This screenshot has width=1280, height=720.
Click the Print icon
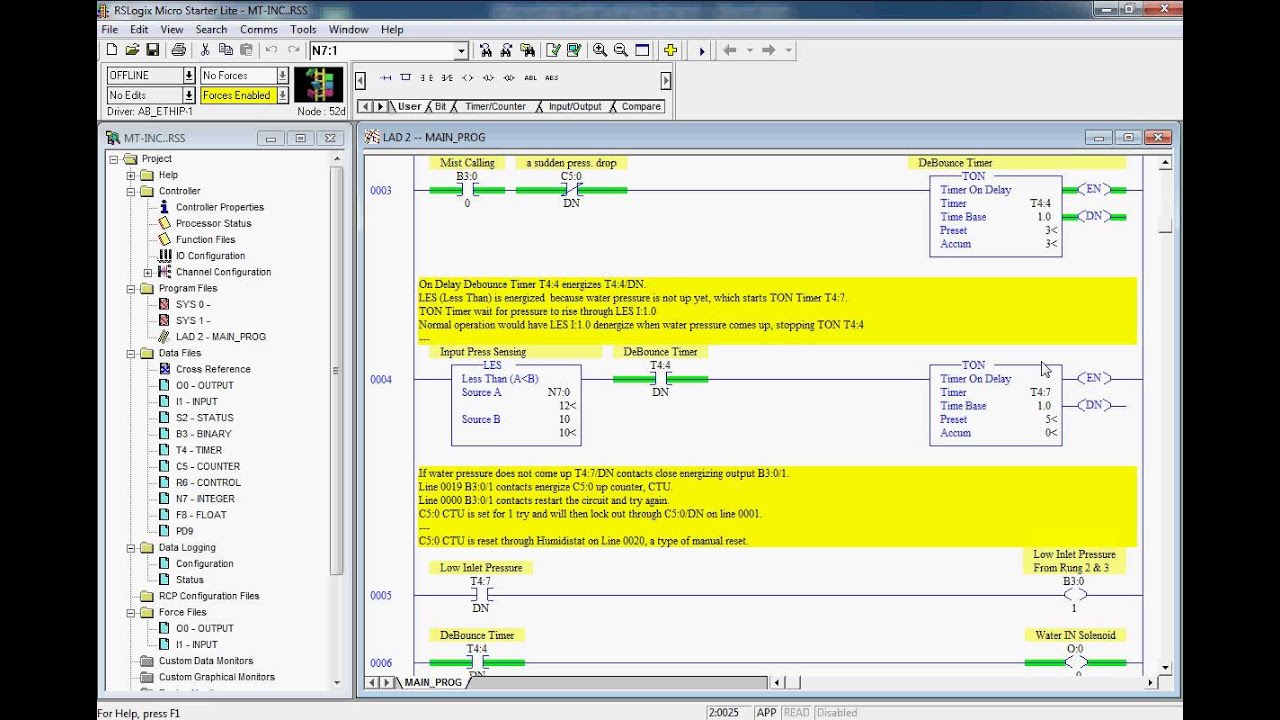point(179,50)
